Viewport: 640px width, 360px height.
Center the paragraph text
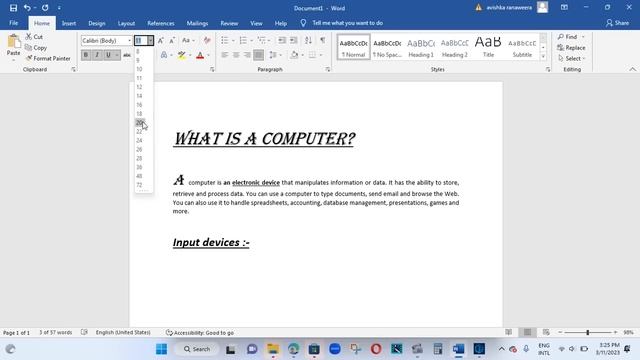[236, 55]
